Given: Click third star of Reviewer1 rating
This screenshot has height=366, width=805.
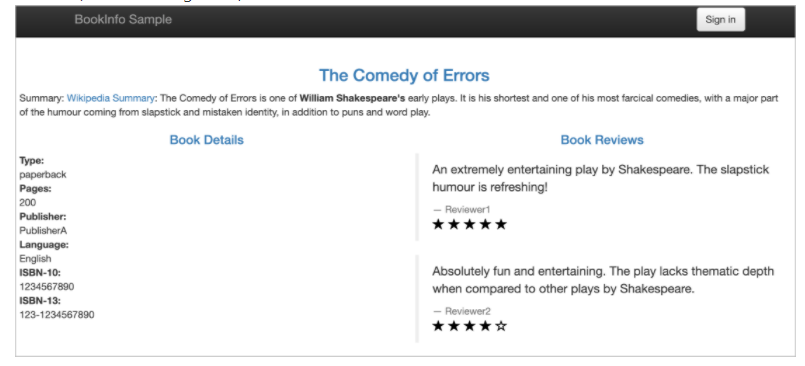Looking at the screenshot, I should 469,224.
